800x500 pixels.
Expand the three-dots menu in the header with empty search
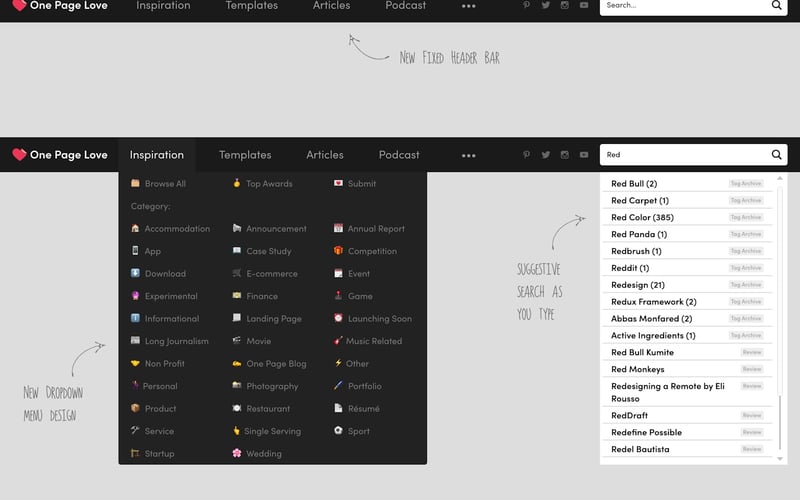coord(468,6)
